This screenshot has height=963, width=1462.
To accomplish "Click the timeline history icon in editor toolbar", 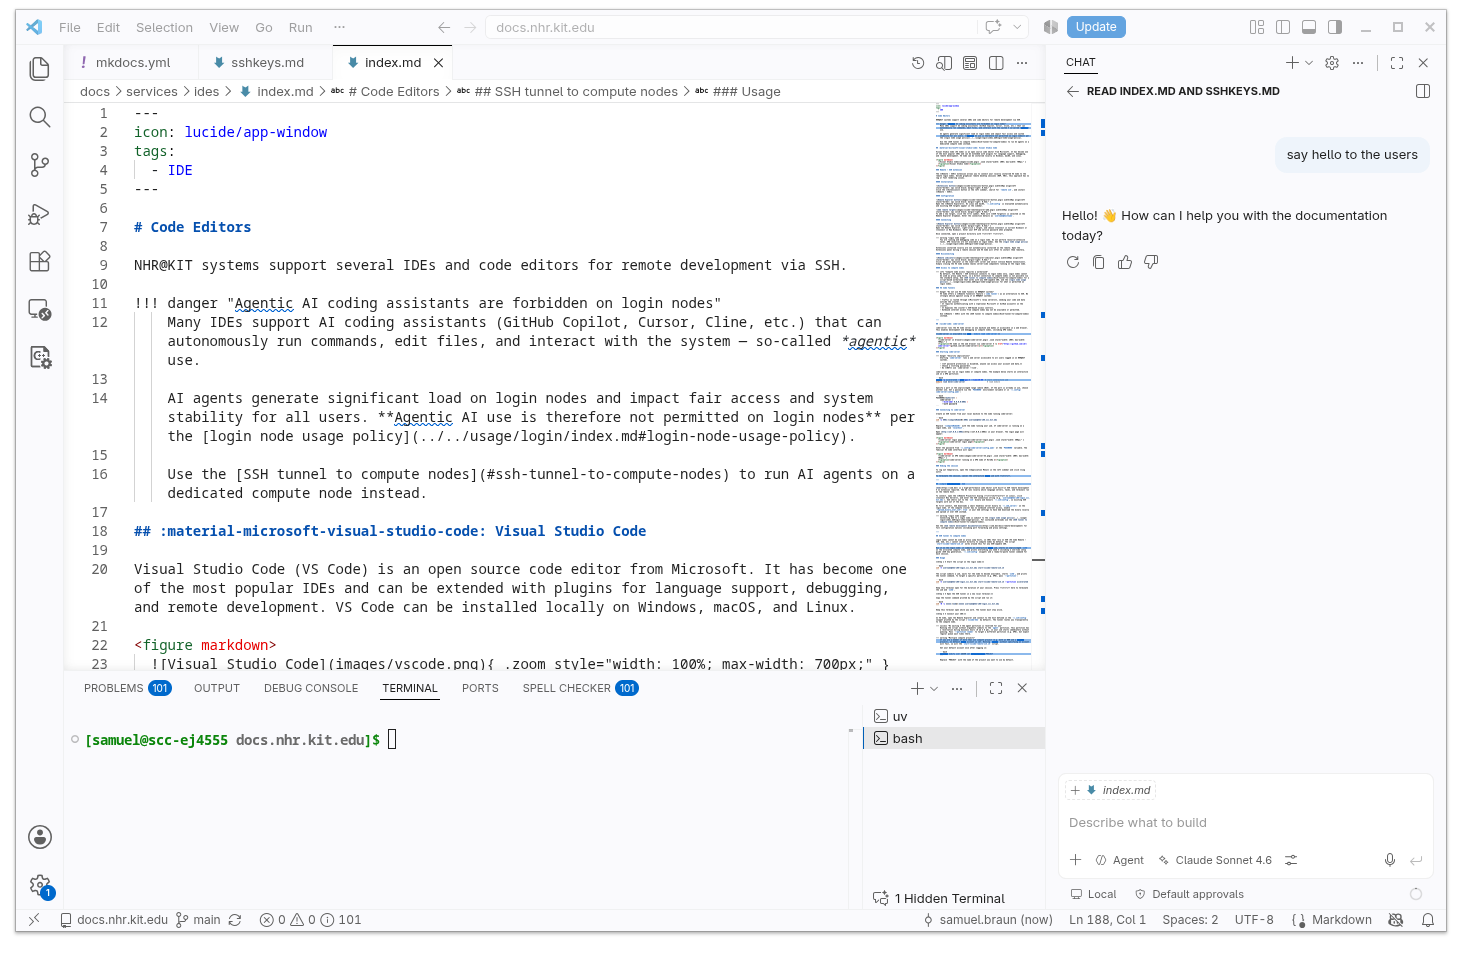I will tap(918, 63).
